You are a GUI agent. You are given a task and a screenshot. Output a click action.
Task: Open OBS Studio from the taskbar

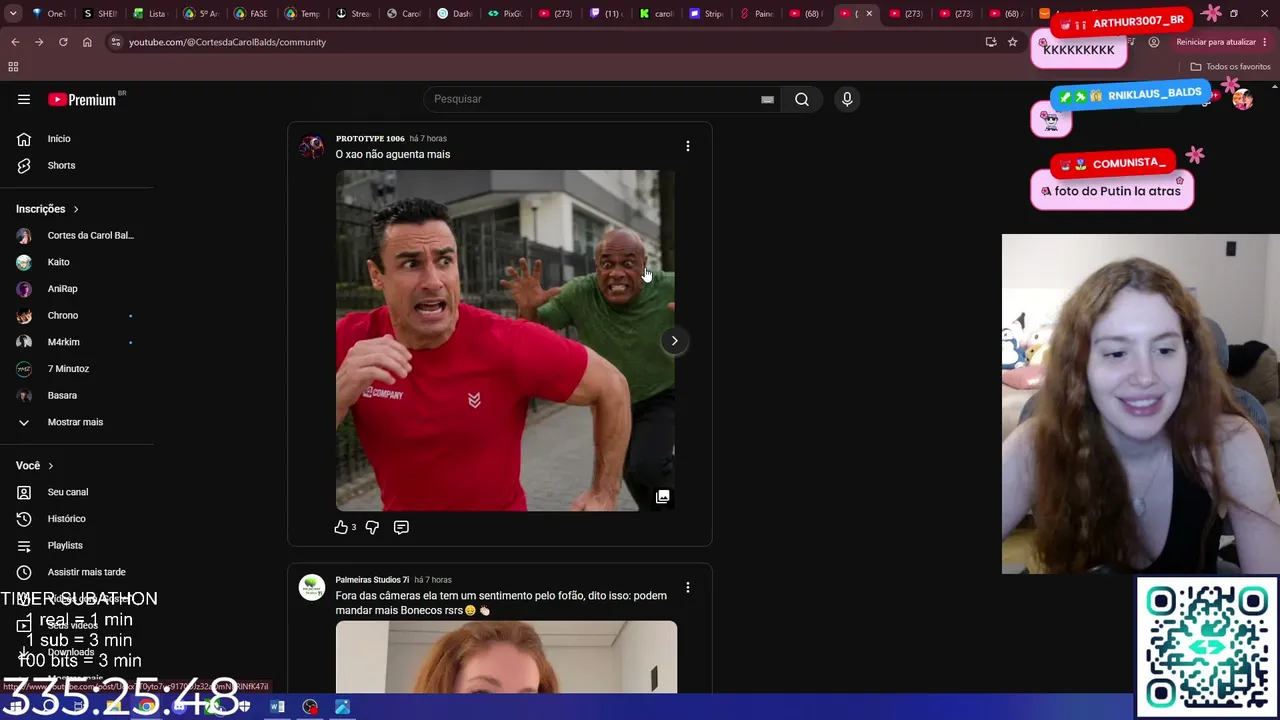(x=310, y=707)
